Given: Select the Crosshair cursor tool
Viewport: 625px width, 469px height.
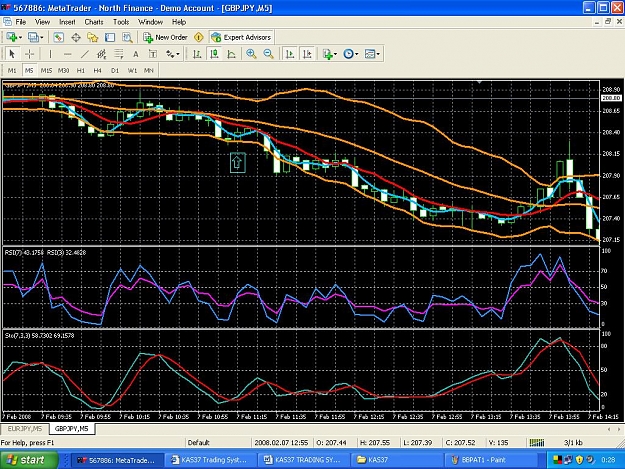Looking at the screenshot, I should tap(29, 54).
